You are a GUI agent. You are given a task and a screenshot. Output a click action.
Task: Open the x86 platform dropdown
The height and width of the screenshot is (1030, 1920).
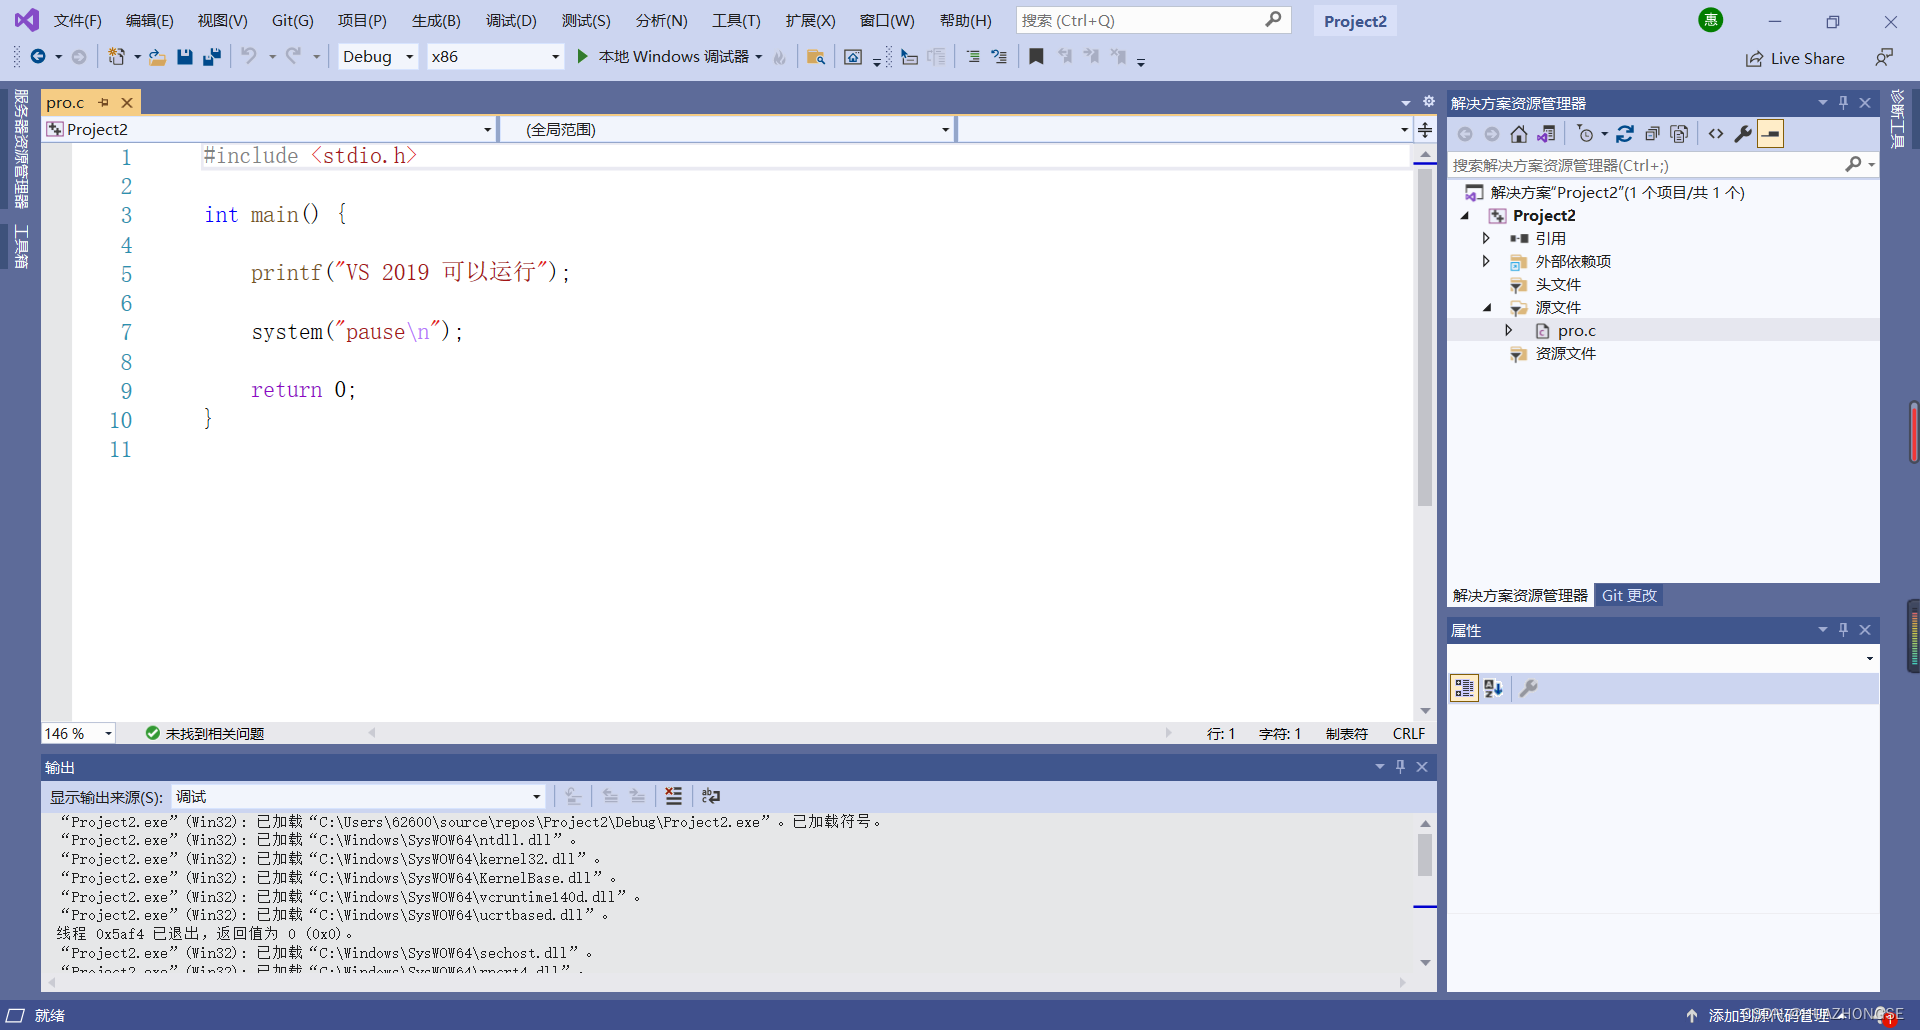tap(556, 56)
